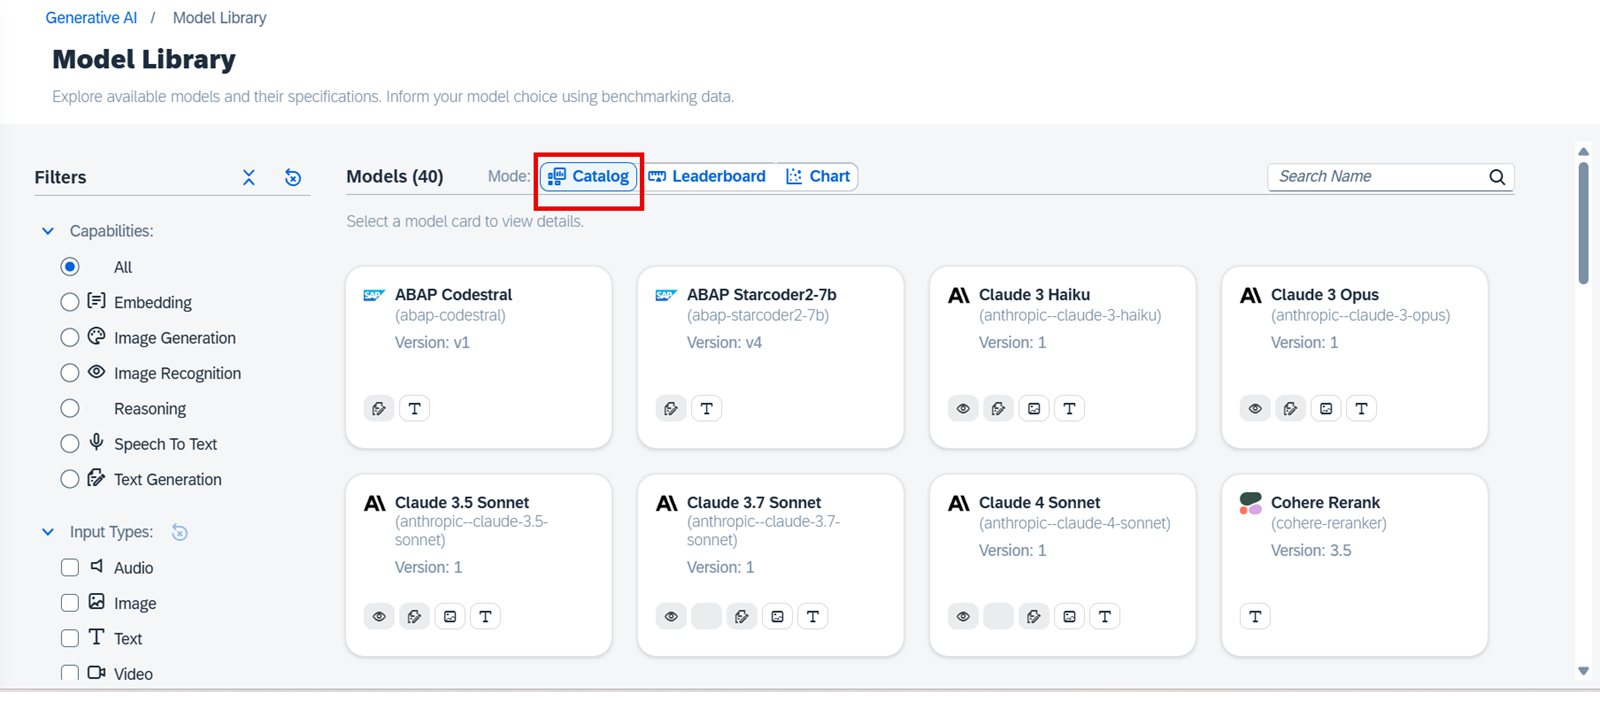Check the Image input type checkbox
1600x702 pixels.
[x=70, y=603]
